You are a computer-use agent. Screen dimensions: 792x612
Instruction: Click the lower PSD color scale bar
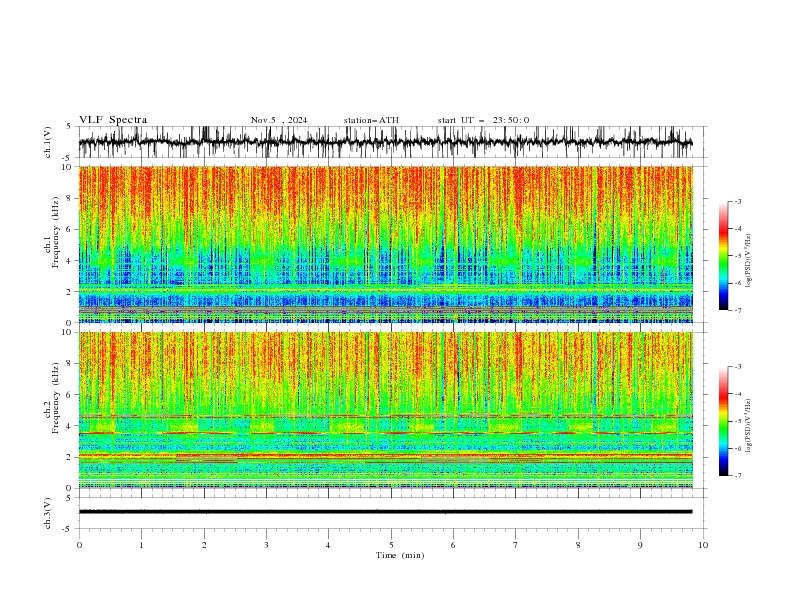click(x=723, y=421)
